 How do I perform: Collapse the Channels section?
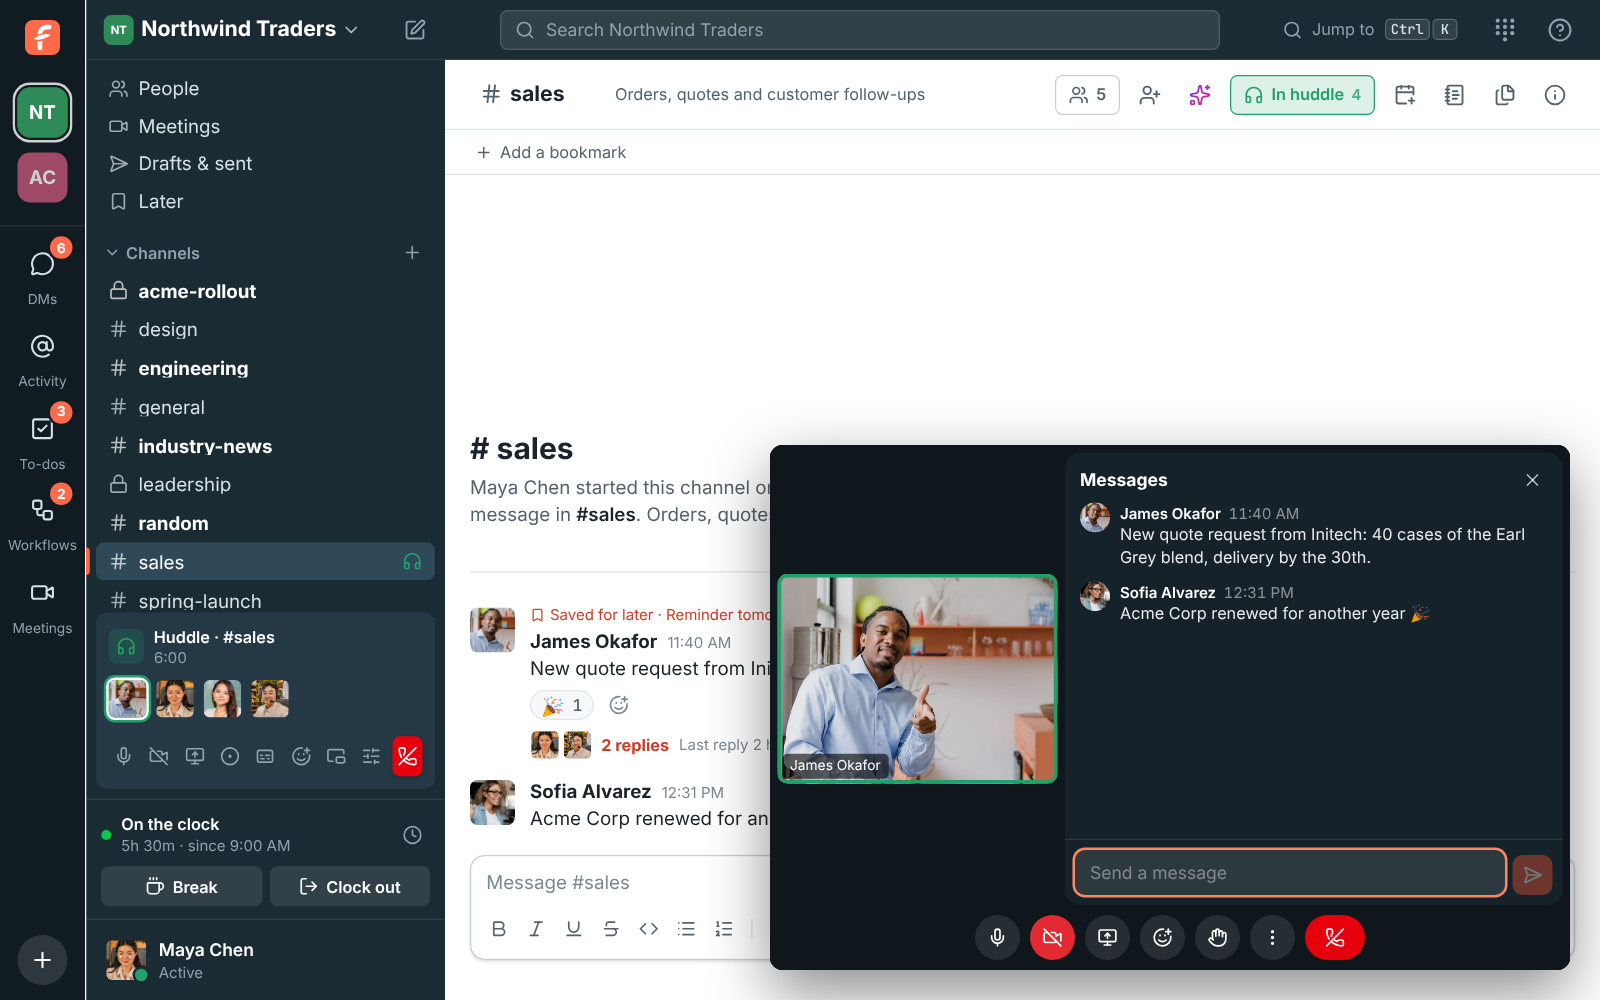(153, 253)
